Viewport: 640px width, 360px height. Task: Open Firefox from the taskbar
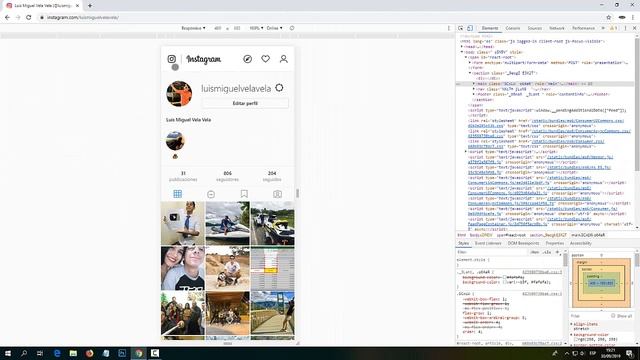coord(89,353)
